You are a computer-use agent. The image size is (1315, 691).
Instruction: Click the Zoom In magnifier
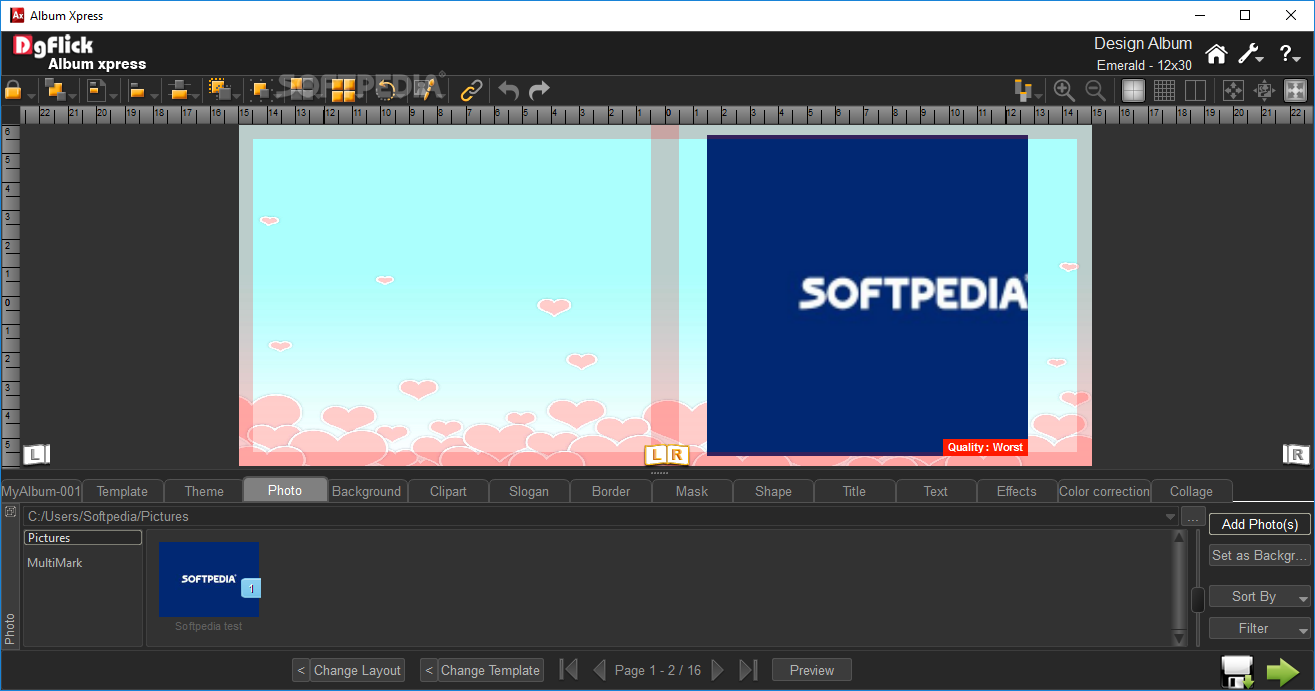pos(1064,90)
